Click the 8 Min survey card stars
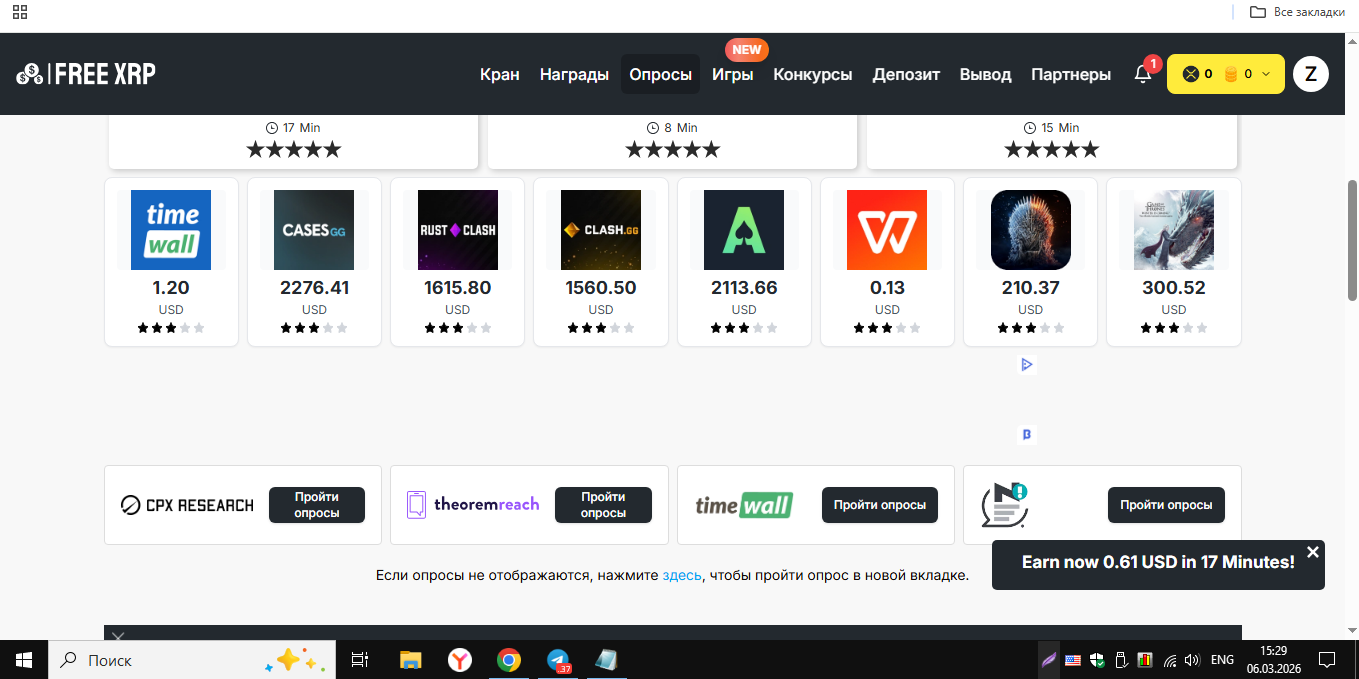Image resolution: width=1359 pixels, height=679 pixels. coord(672,150)
